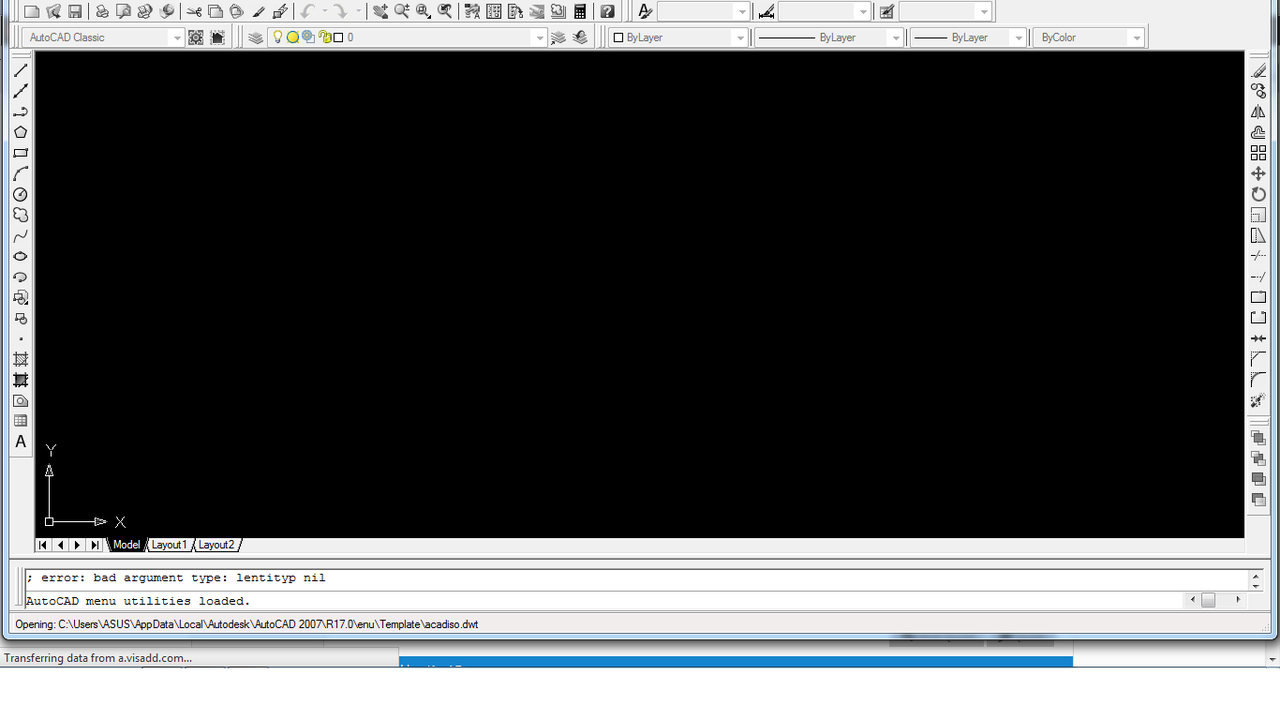This screenshot has height=720, width=1280.
Task: Select the Explode modify tool
Action: coord(1259,400)
